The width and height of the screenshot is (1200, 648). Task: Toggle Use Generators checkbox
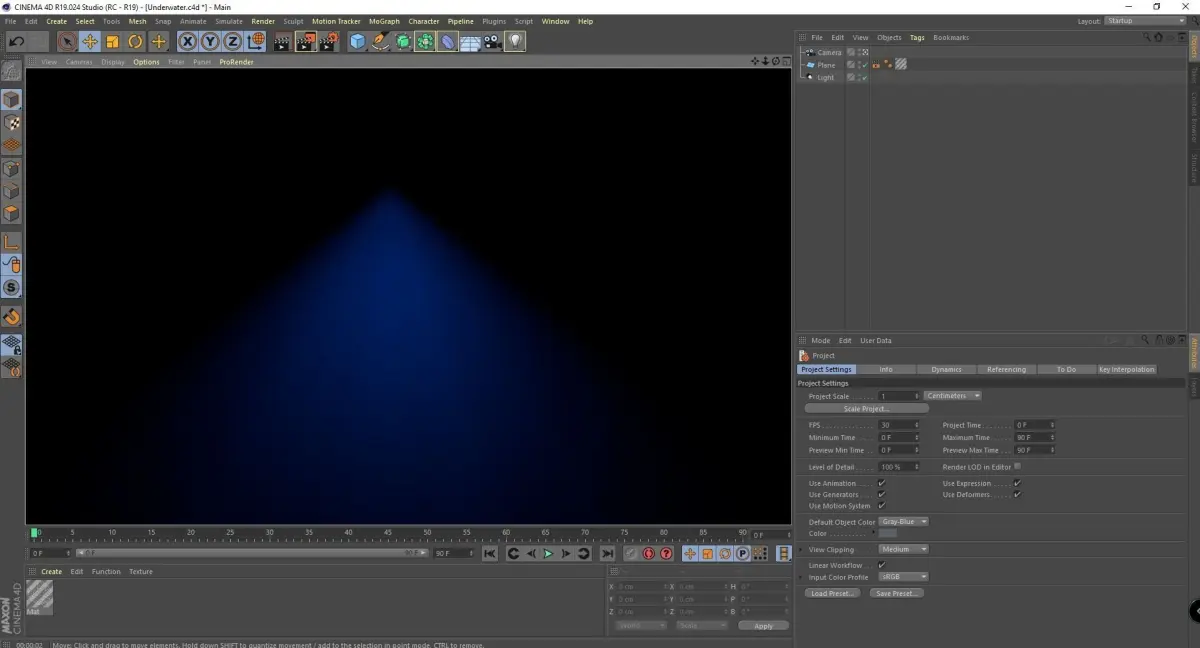click(x=881, y=494)
